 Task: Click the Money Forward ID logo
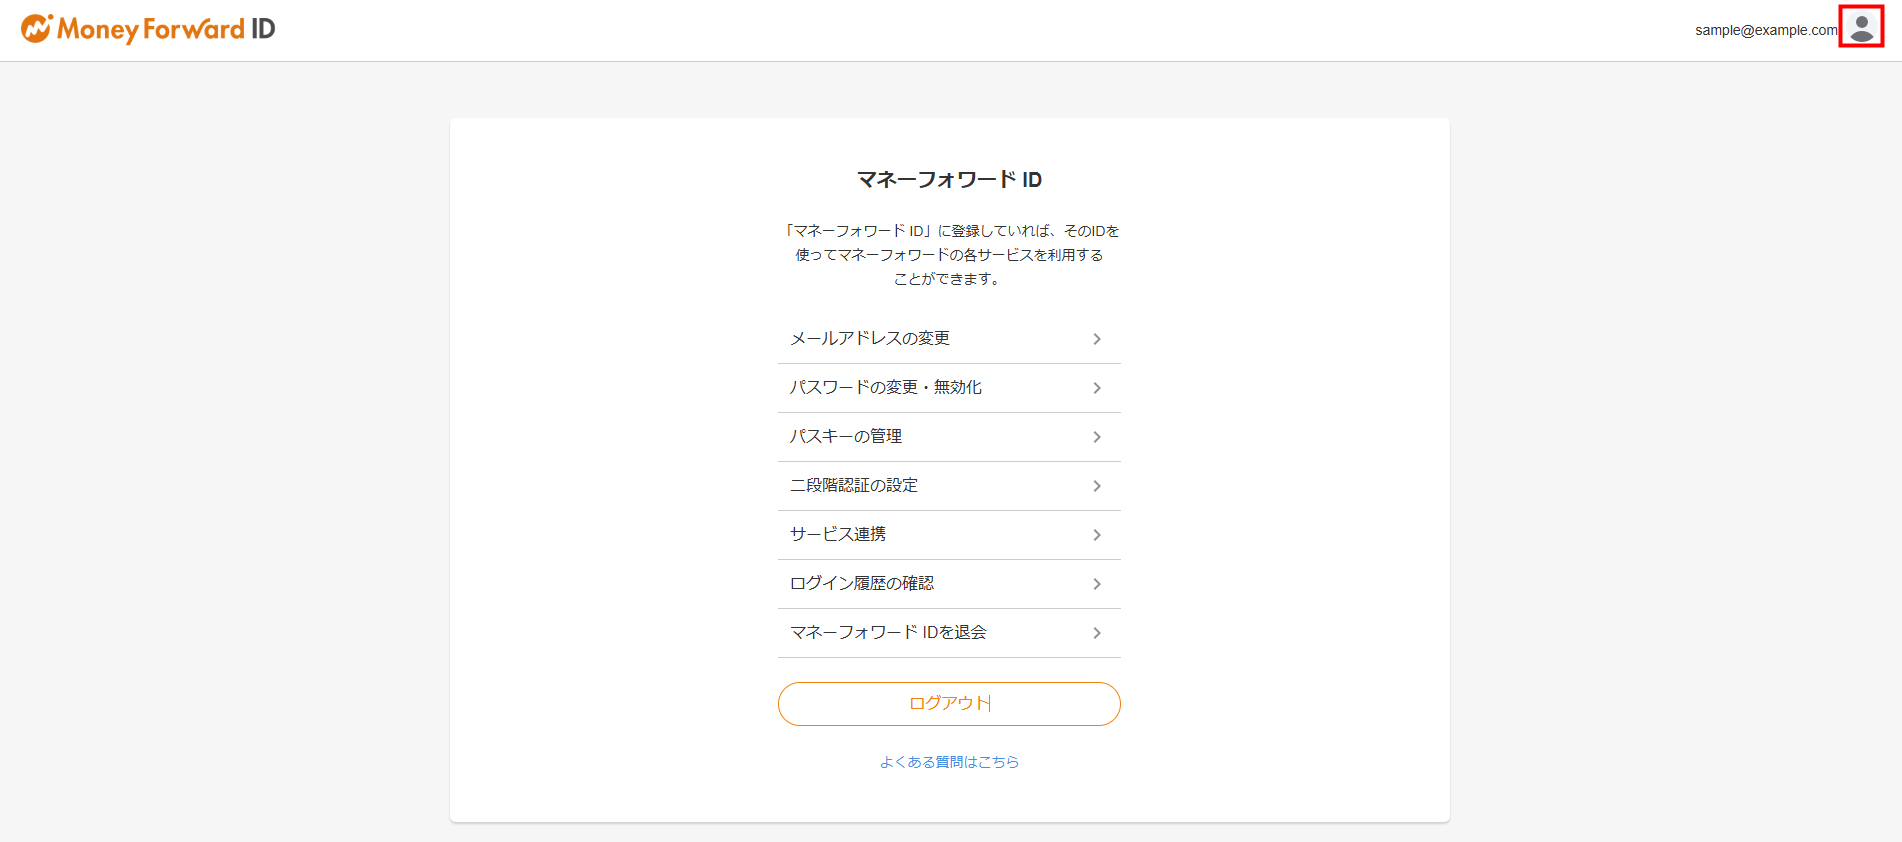tap(148, 29)
